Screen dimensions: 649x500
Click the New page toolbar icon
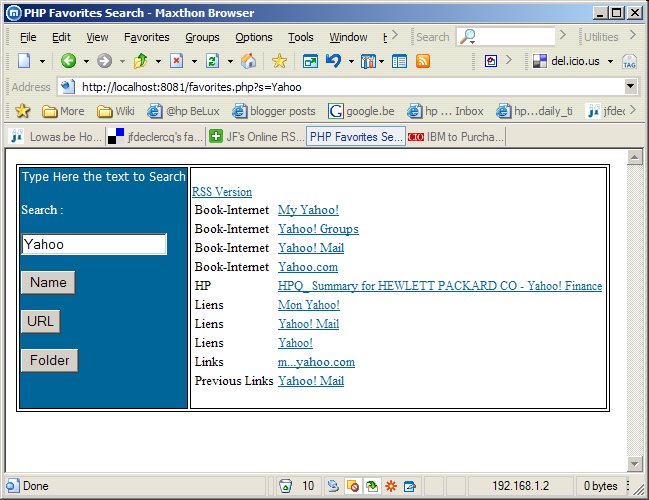[24, 61]
